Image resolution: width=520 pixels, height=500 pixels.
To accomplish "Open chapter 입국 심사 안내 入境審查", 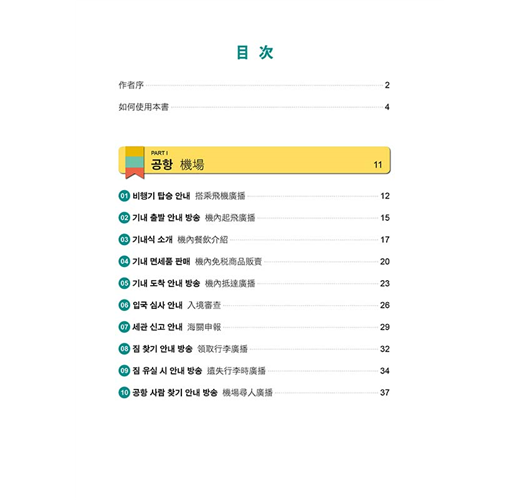I will point(254,305).
